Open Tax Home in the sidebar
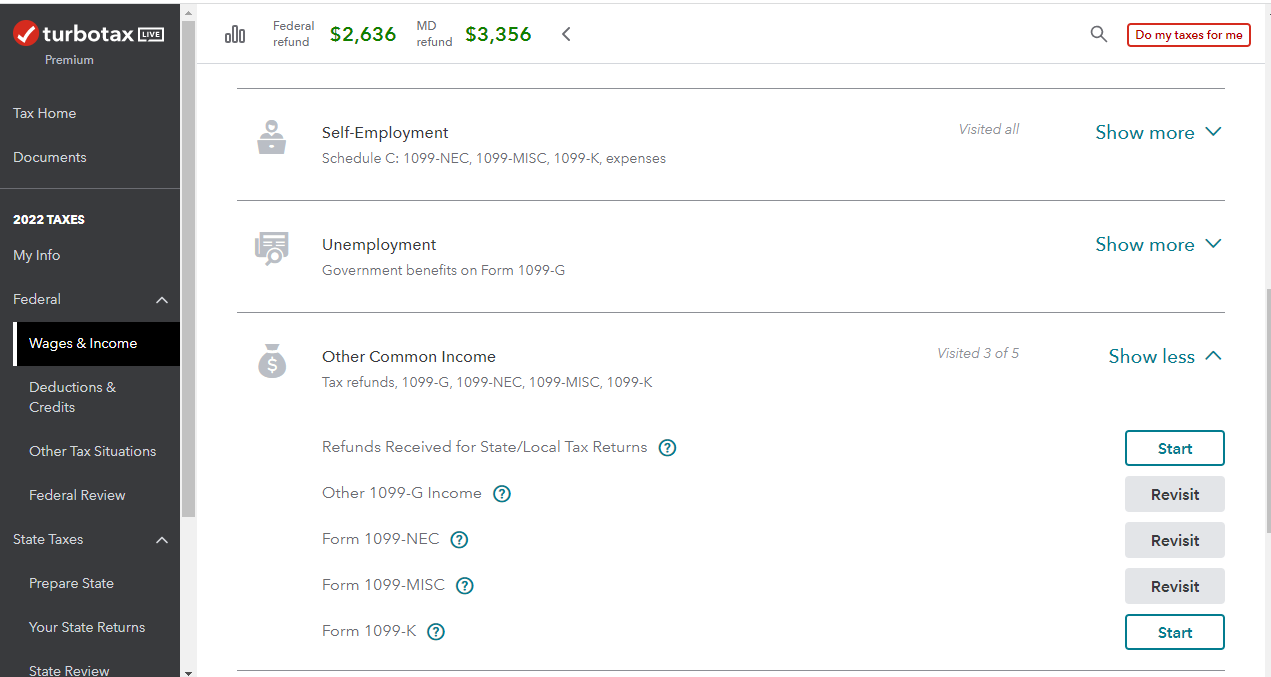The image size is (1271, 677). coord(44,113)
